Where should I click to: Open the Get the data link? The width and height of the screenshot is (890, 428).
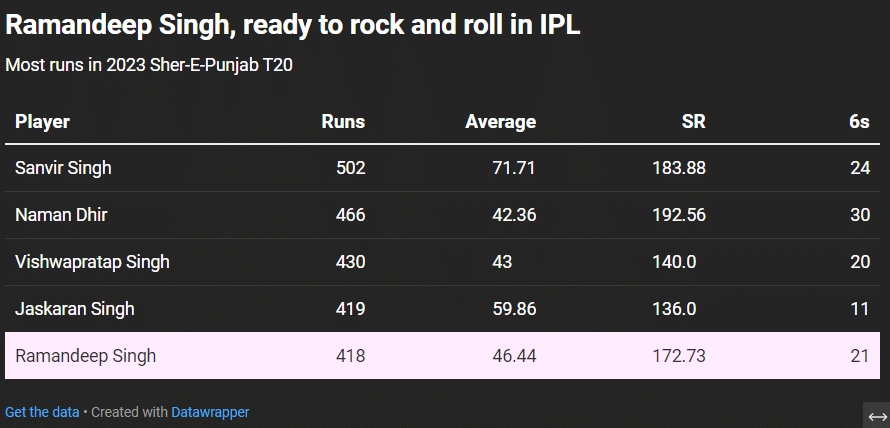click(42, 412)
